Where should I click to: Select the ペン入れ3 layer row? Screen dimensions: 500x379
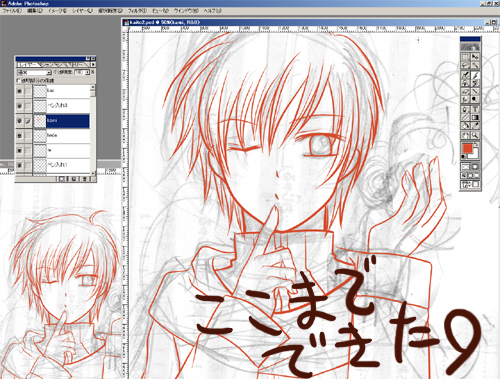click(x=53, y=106)
